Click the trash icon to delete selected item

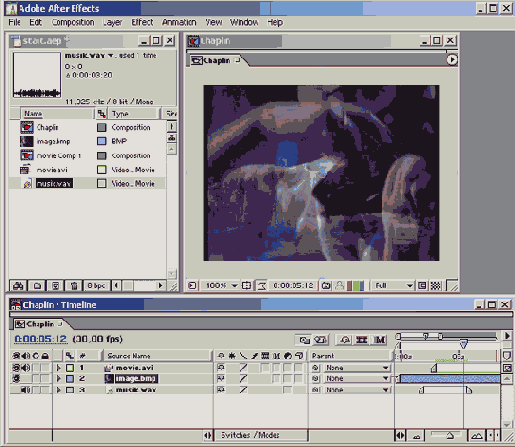coord(74,286)
